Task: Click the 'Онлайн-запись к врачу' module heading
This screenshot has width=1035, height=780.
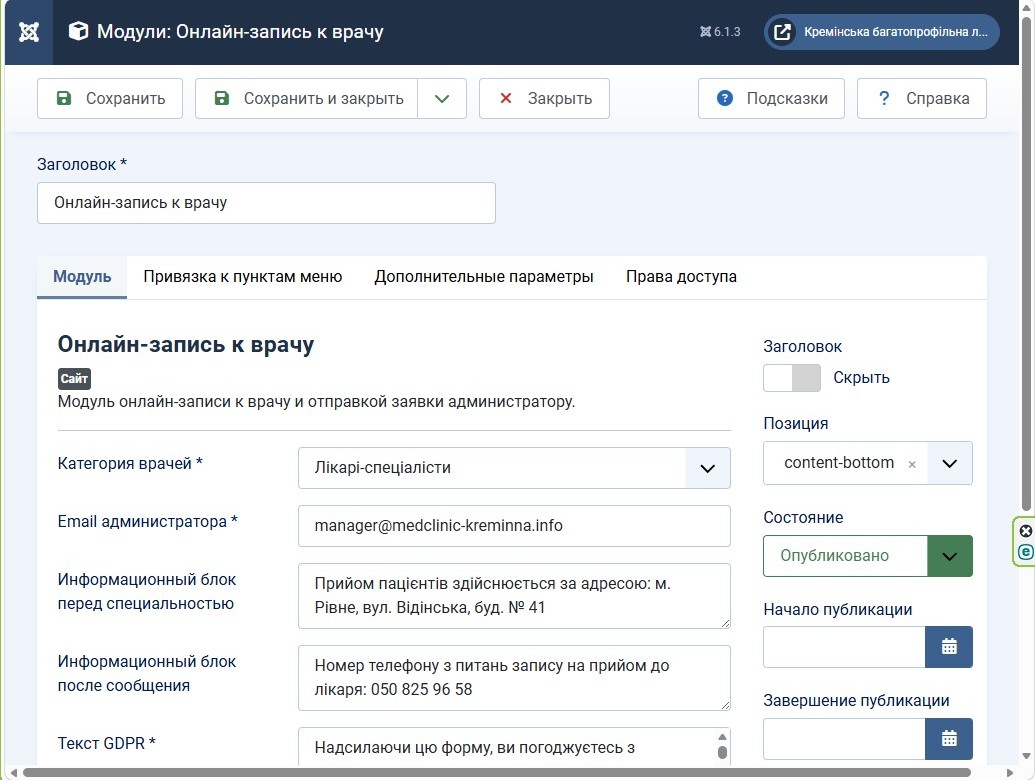Action: point(185,344)
